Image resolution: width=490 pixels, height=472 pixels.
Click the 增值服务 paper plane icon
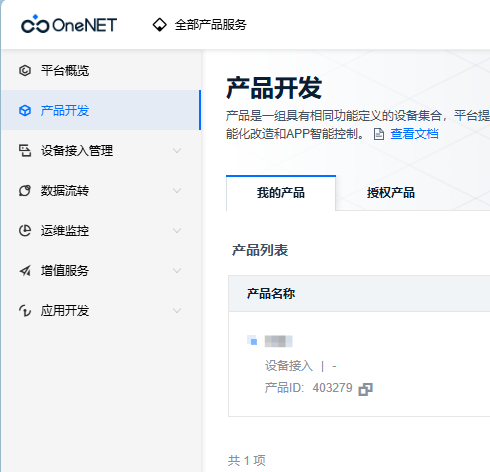[25, 270]
